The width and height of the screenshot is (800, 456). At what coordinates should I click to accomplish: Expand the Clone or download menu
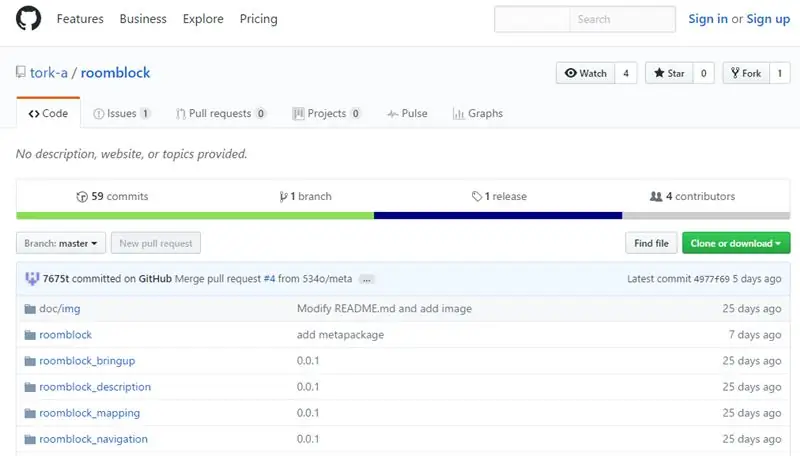point(736,243)
